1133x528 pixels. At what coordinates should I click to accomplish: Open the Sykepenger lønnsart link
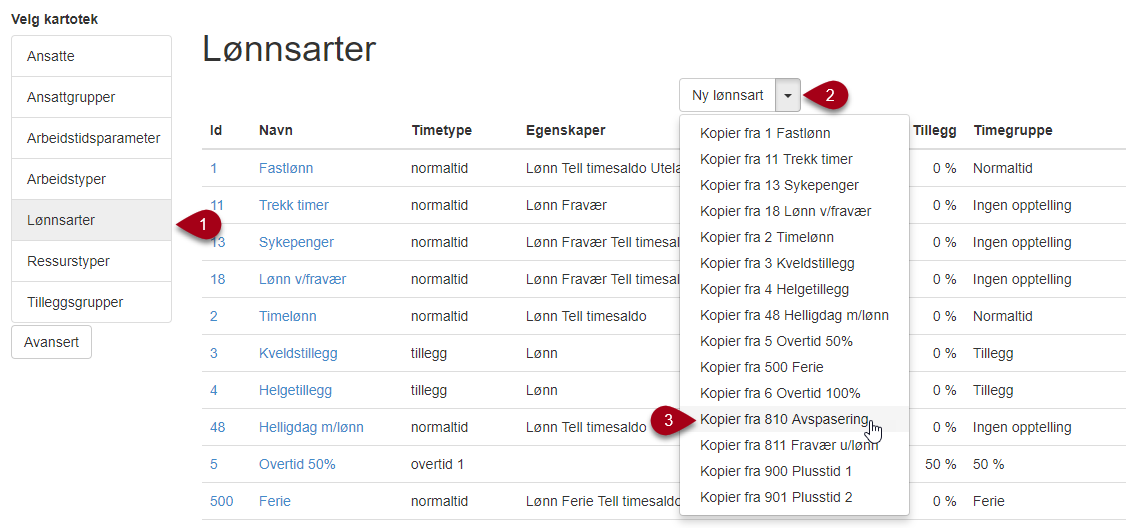pos(296,242)
